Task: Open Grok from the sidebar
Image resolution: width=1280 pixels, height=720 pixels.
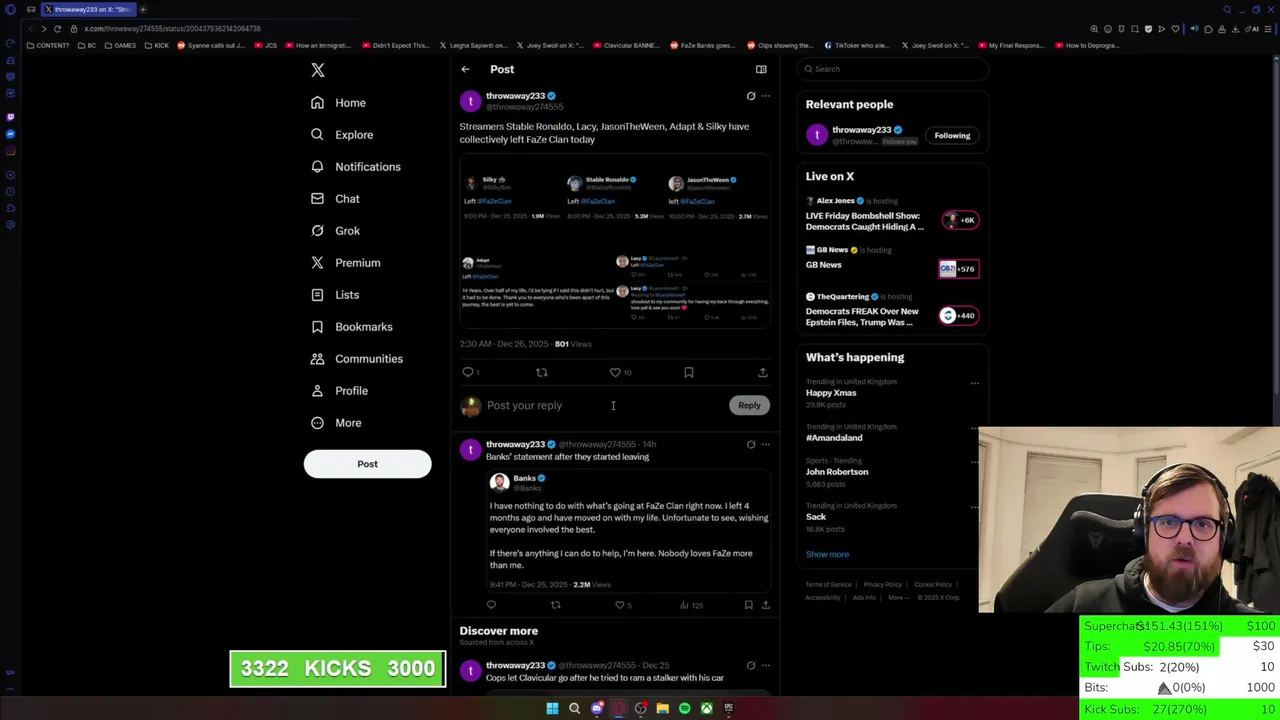Action: coord(335,231)
